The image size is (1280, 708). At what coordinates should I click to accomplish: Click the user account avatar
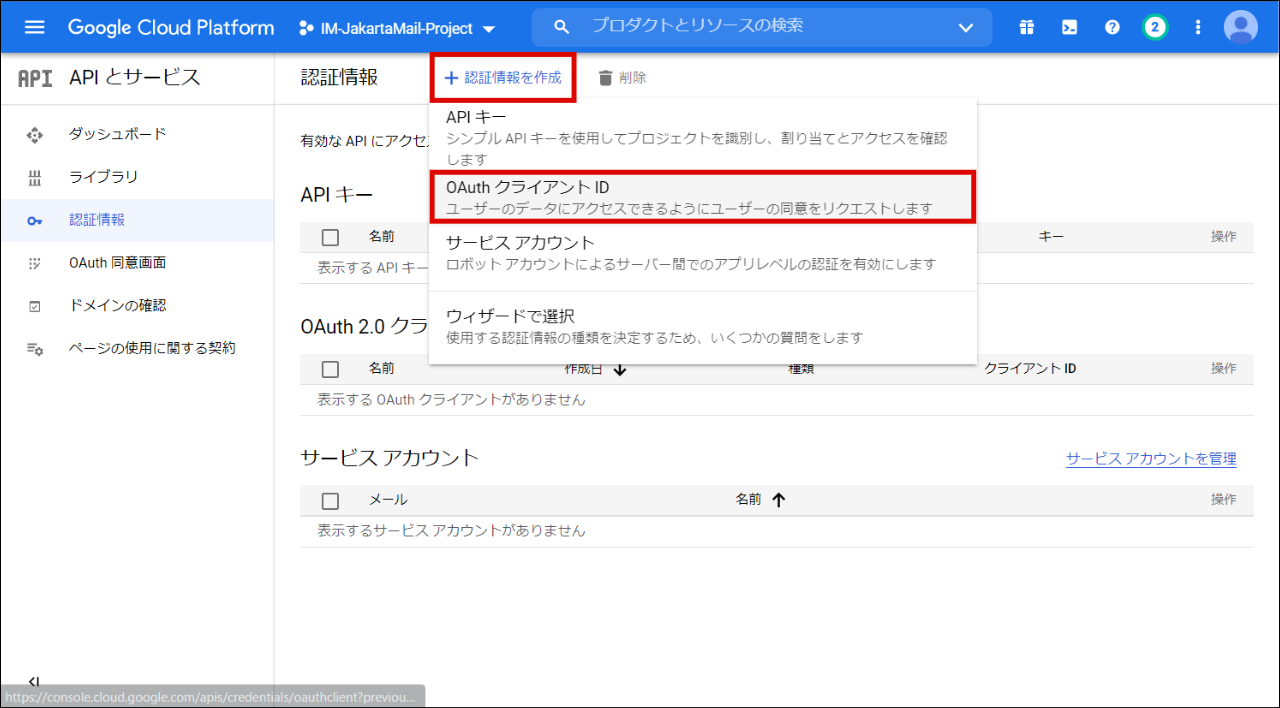pyautogui.click(x=1241, y=28)
